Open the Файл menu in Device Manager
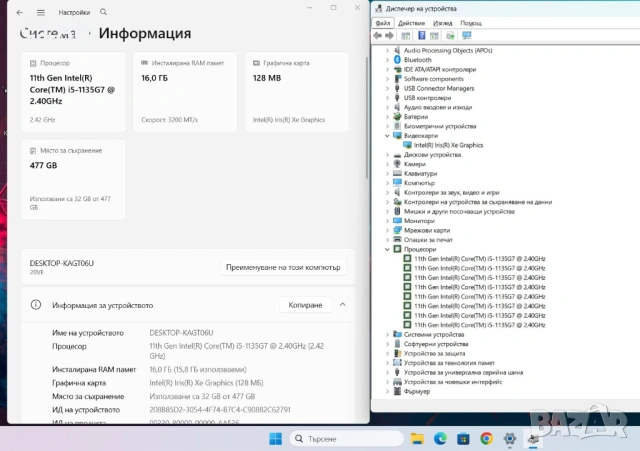 click(383, 23)
